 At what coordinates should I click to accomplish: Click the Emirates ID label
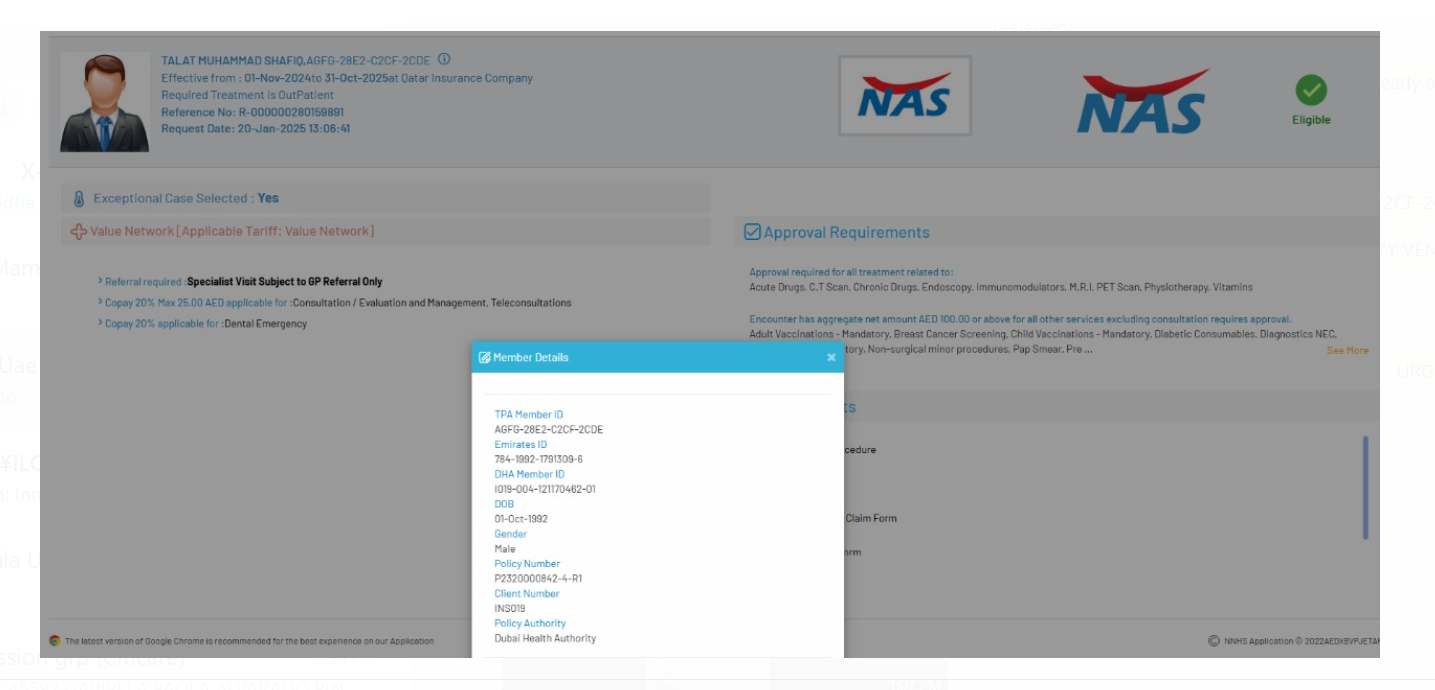pos(520,444)
